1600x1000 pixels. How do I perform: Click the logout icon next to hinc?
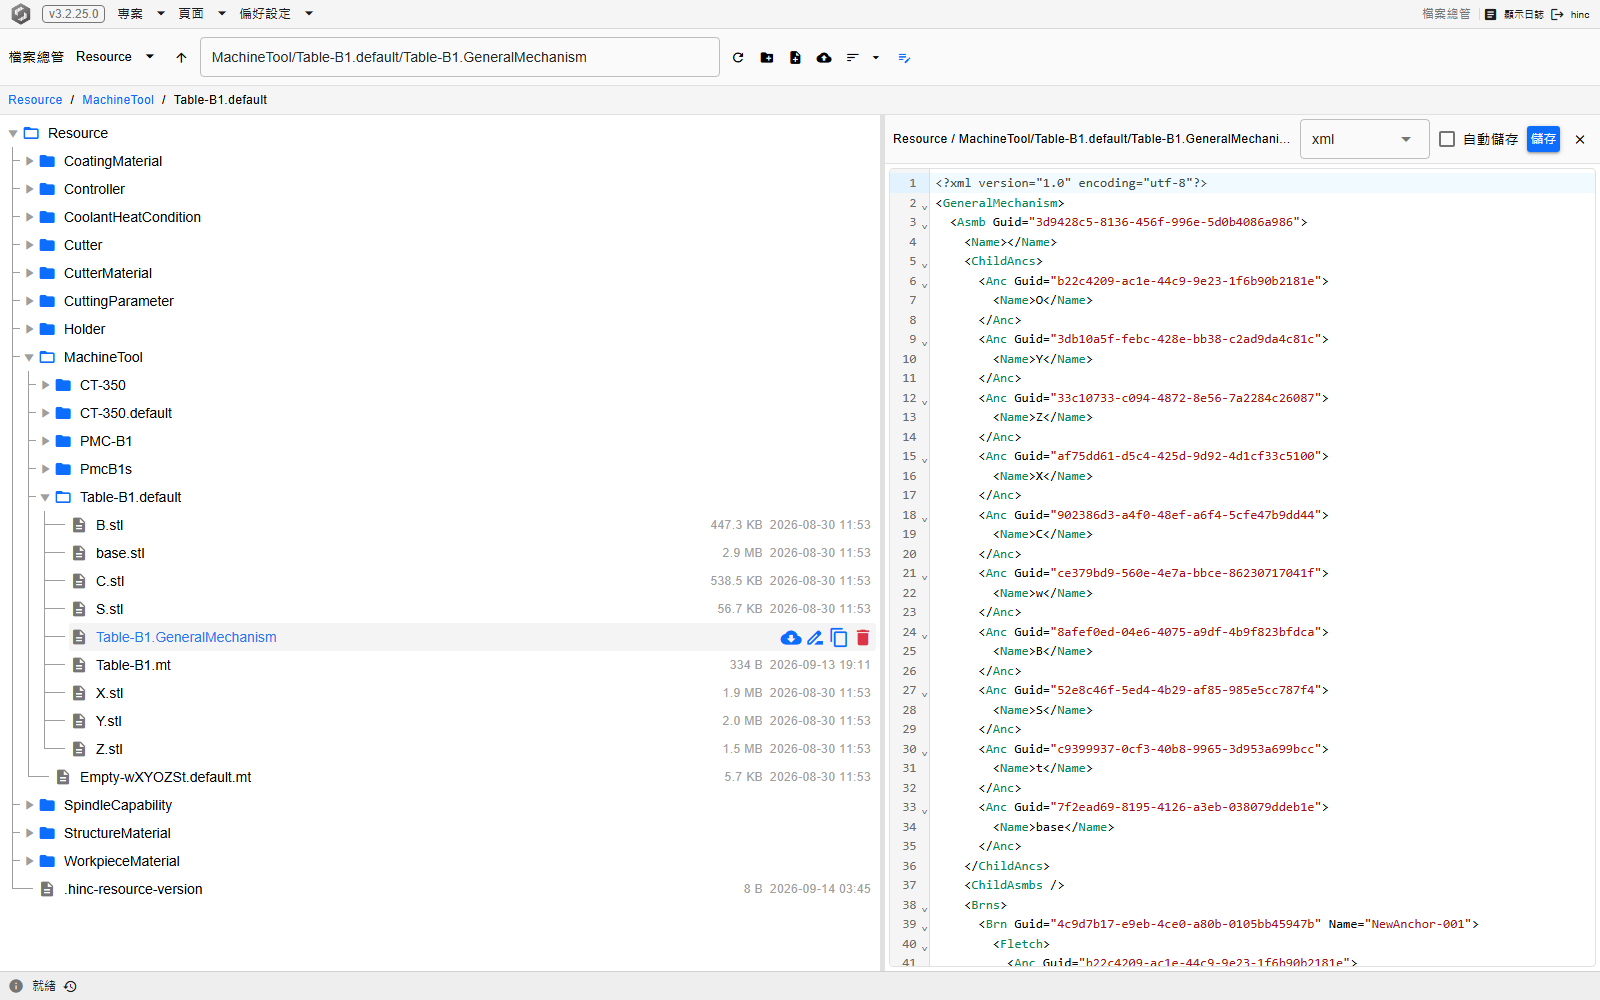(1557, 14)
